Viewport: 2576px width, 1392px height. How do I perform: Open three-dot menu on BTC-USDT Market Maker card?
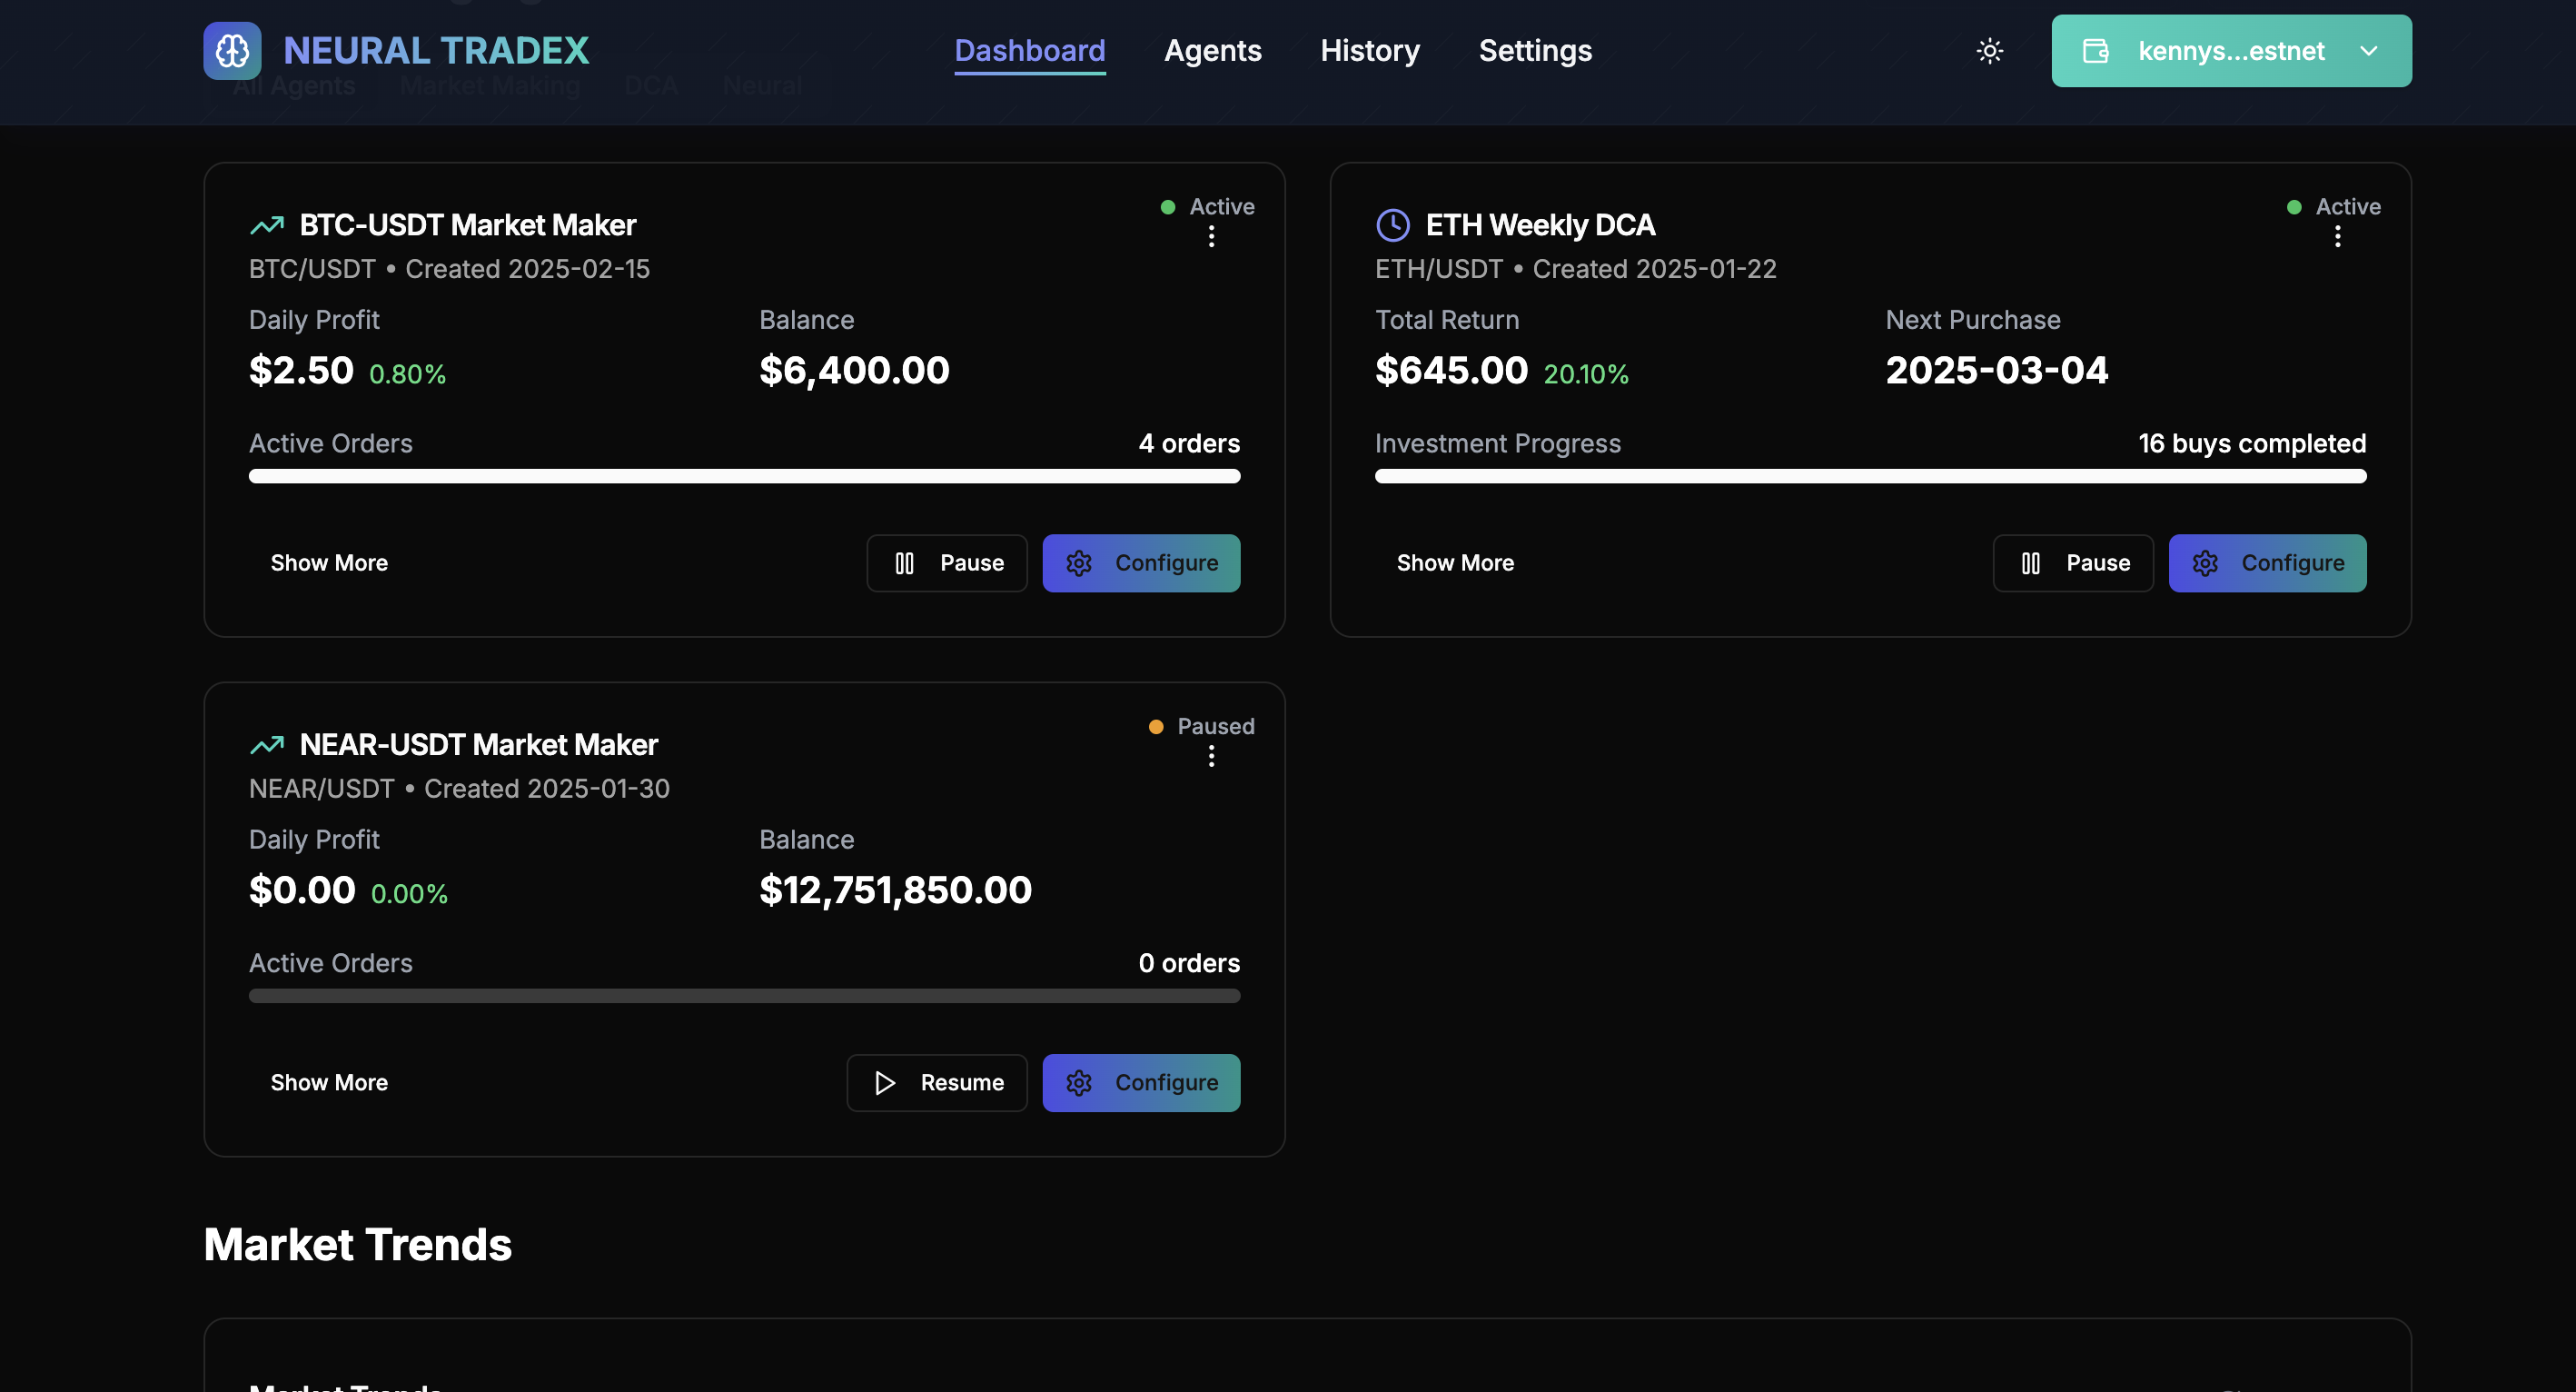1211,237
